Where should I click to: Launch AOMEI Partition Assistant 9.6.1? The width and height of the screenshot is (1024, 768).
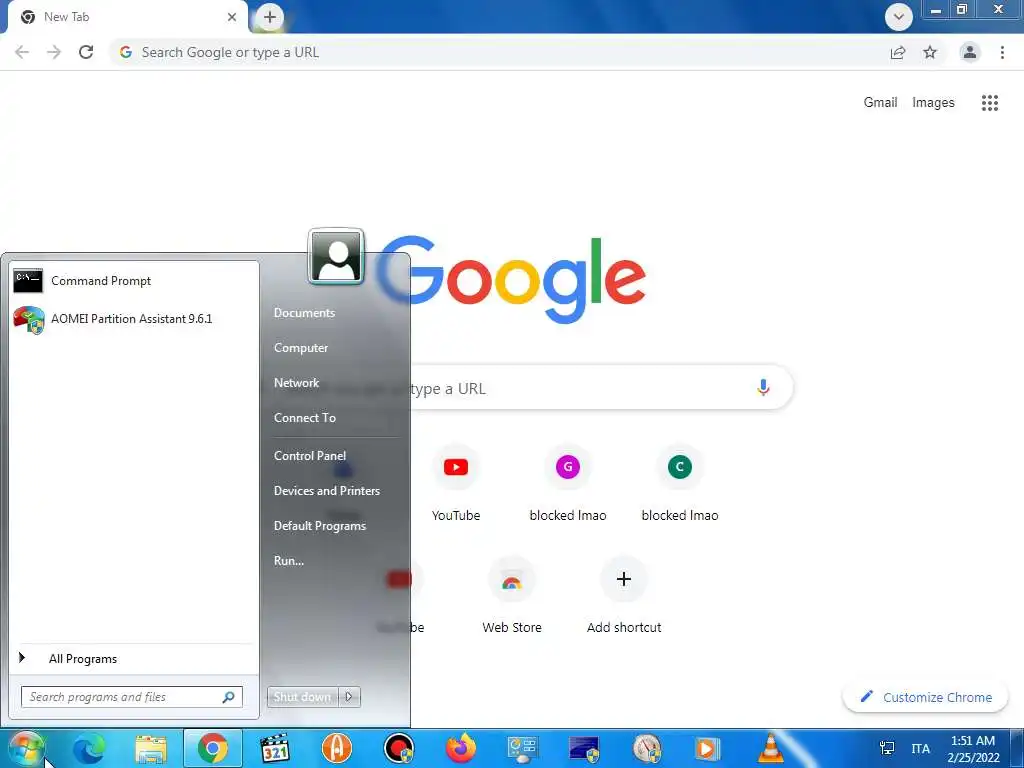pyautogui.click(x=133, y=319)
